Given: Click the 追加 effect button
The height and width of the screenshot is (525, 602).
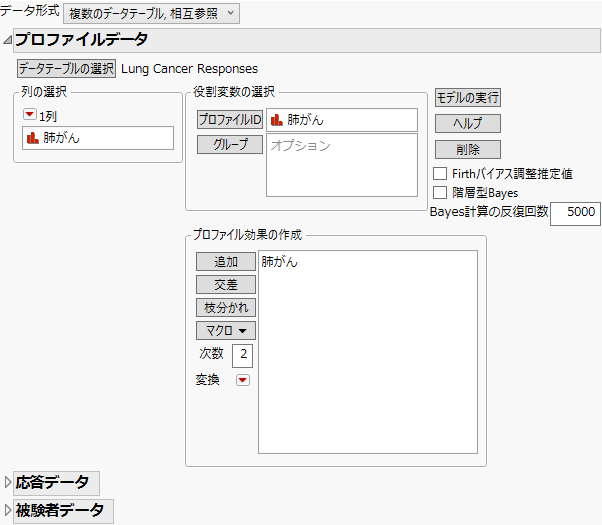Looking at the screenshot, I should (224, 262).
